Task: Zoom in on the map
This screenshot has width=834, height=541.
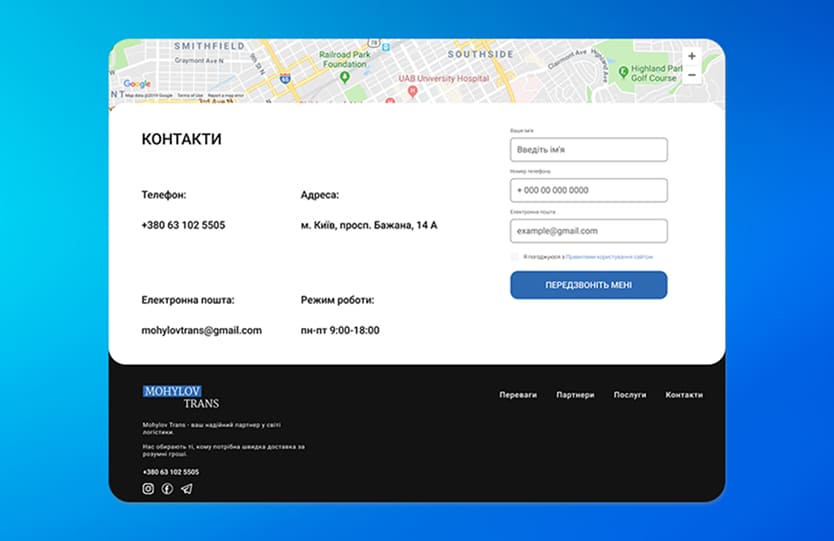Action: (692, 57)
